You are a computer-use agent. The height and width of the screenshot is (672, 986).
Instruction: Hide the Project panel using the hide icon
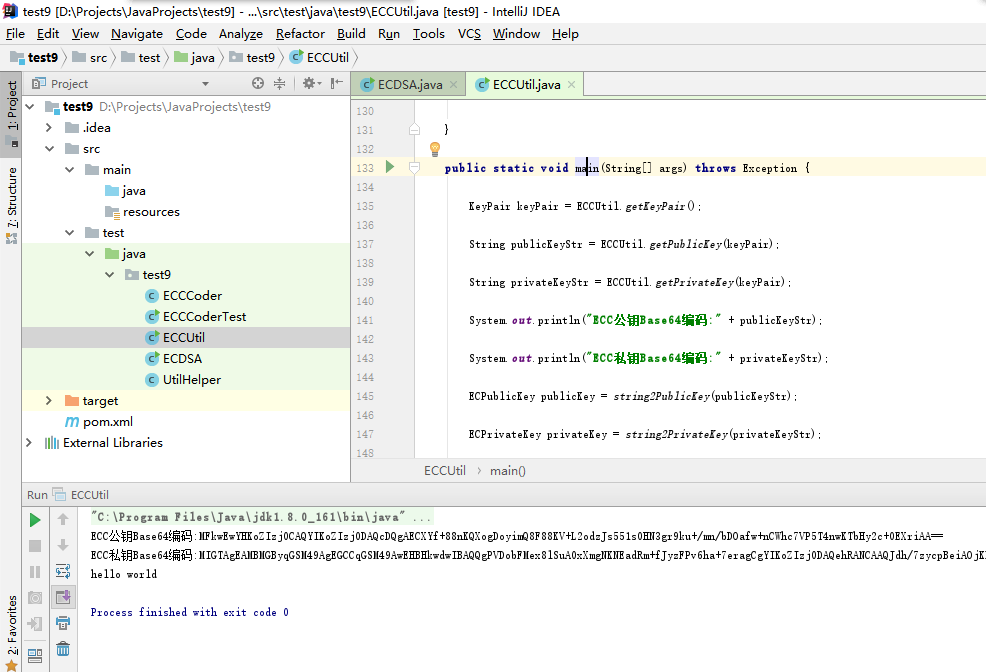(335, 84)
